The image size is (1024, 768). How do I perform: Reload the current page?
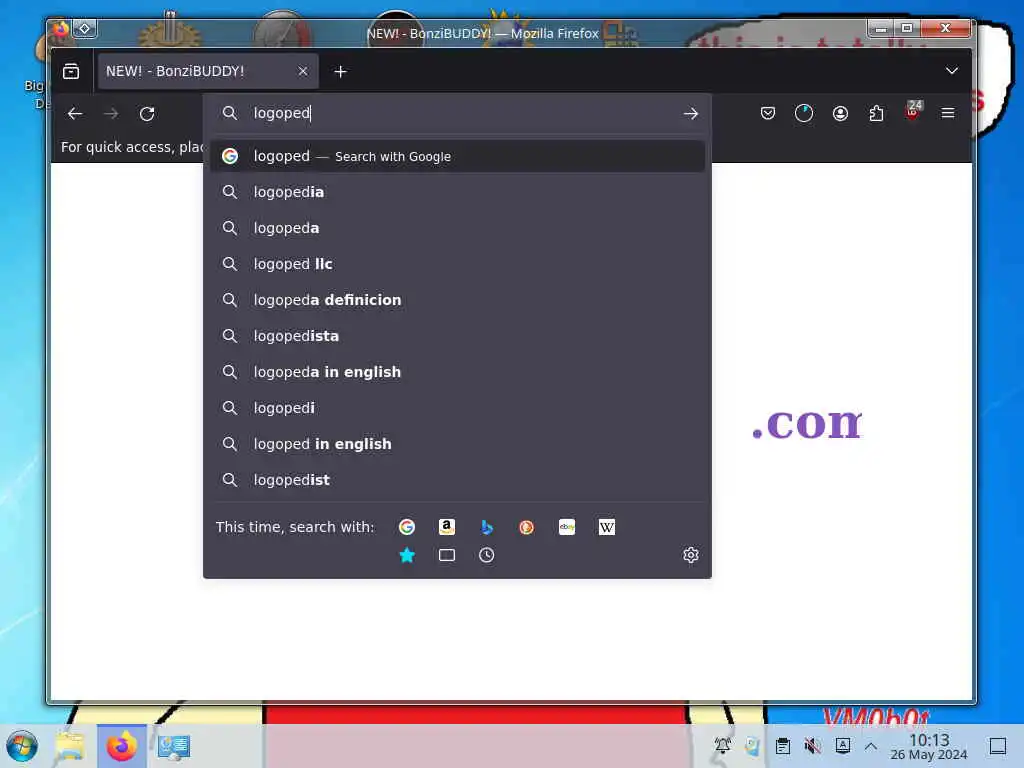tap(147, 114)
